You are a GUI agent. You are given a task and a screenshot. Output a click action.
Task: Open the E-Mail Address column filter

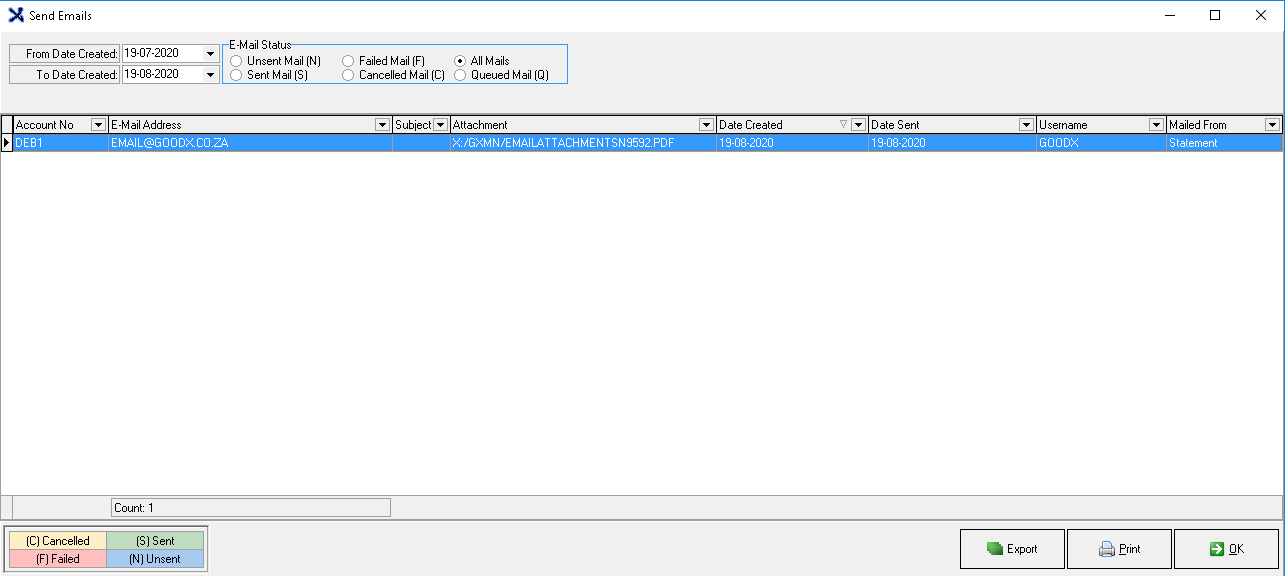[382, 125]
